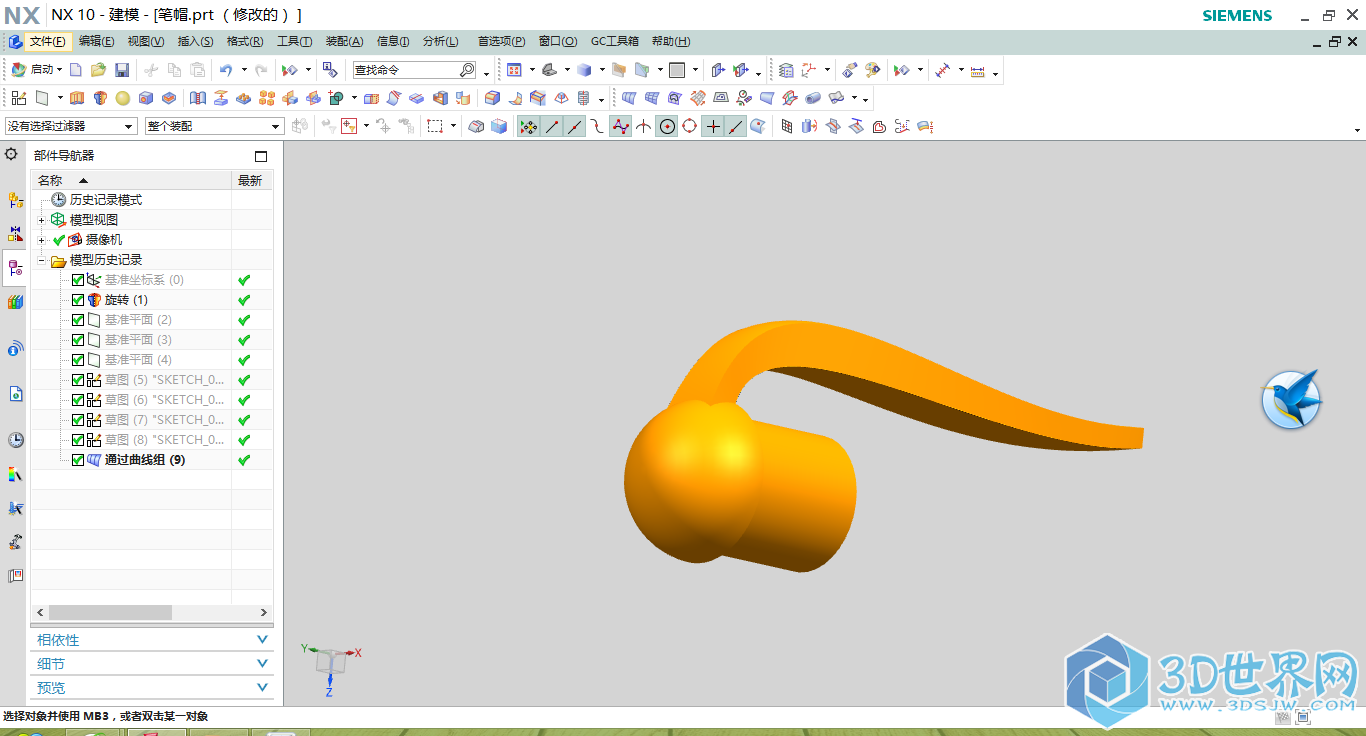Open the 装配(A) menu
The width and height of the screenshot is (1366, 736).
coord(344,41)
